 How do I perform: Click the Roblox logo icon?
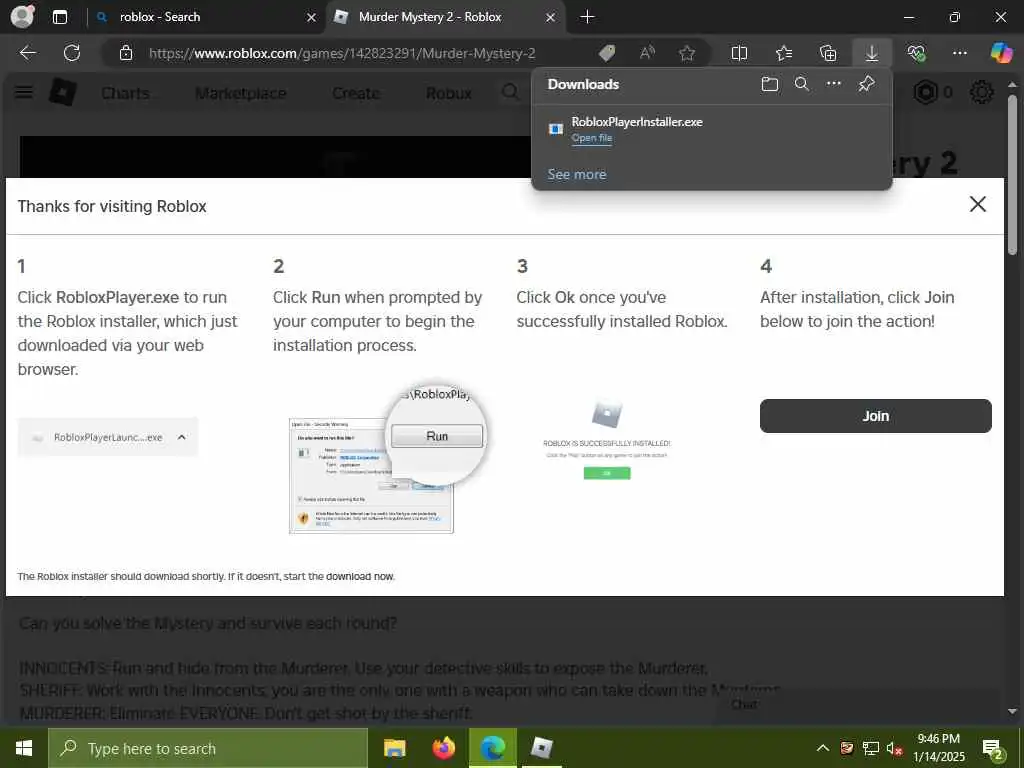(63, 92)
